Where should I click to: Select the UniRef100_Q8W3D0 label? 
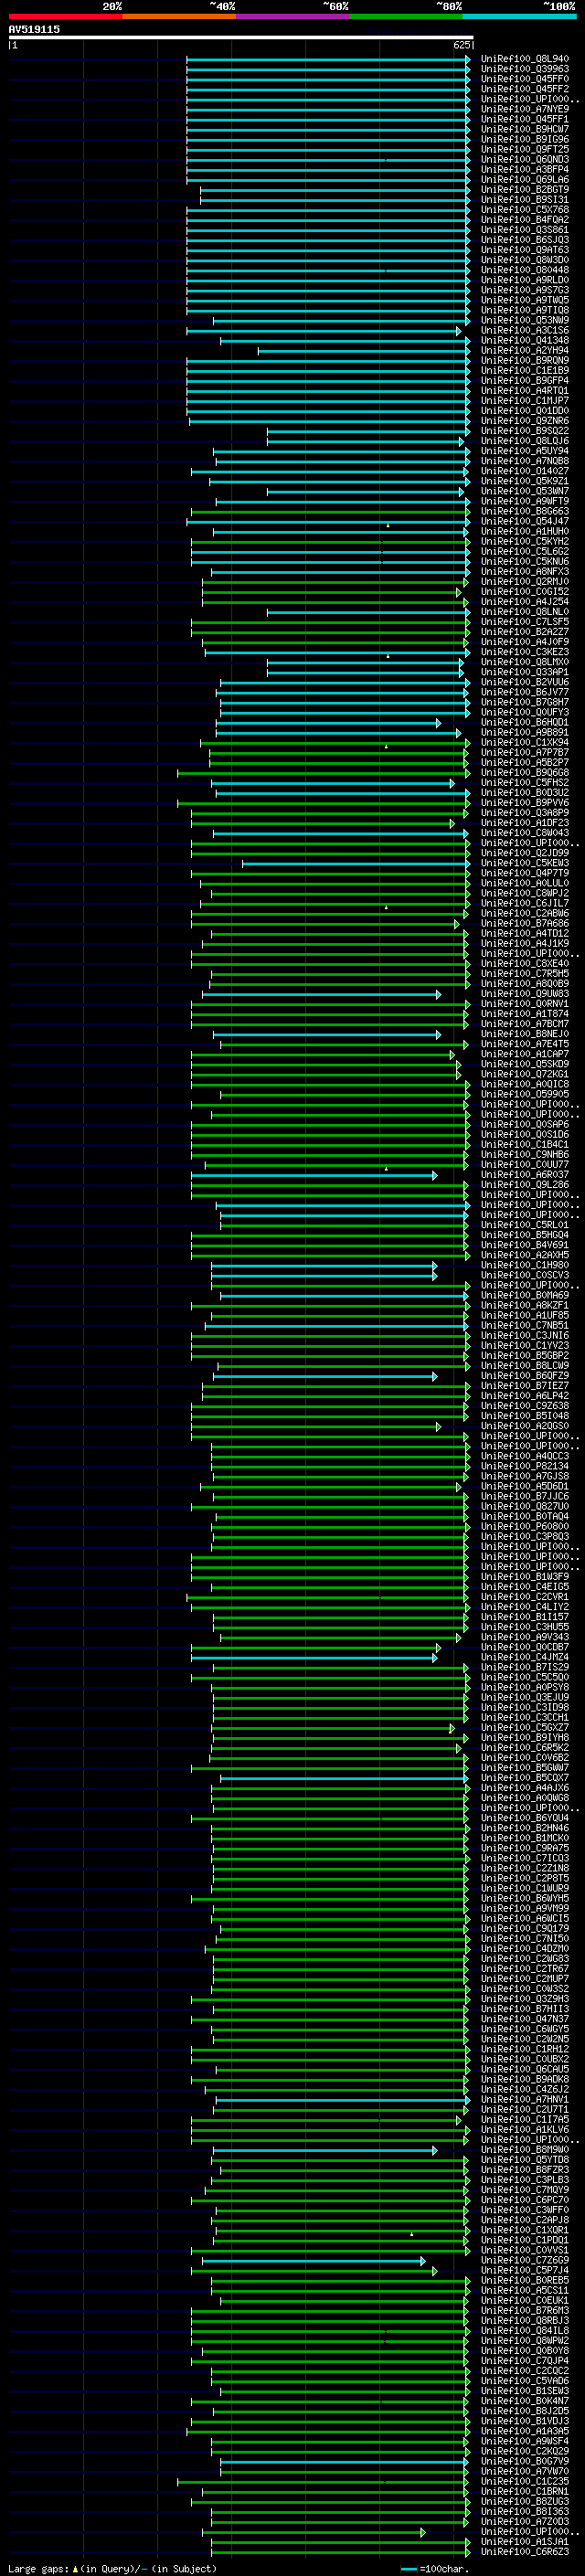pyautogui.click(x=525, y=260)
